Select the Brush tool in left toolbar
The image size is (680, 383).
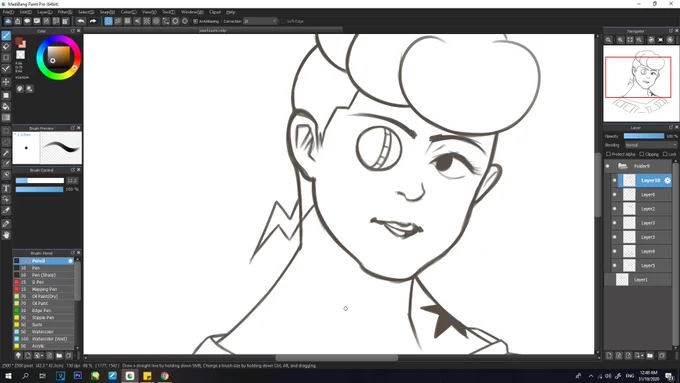(6, 36)
